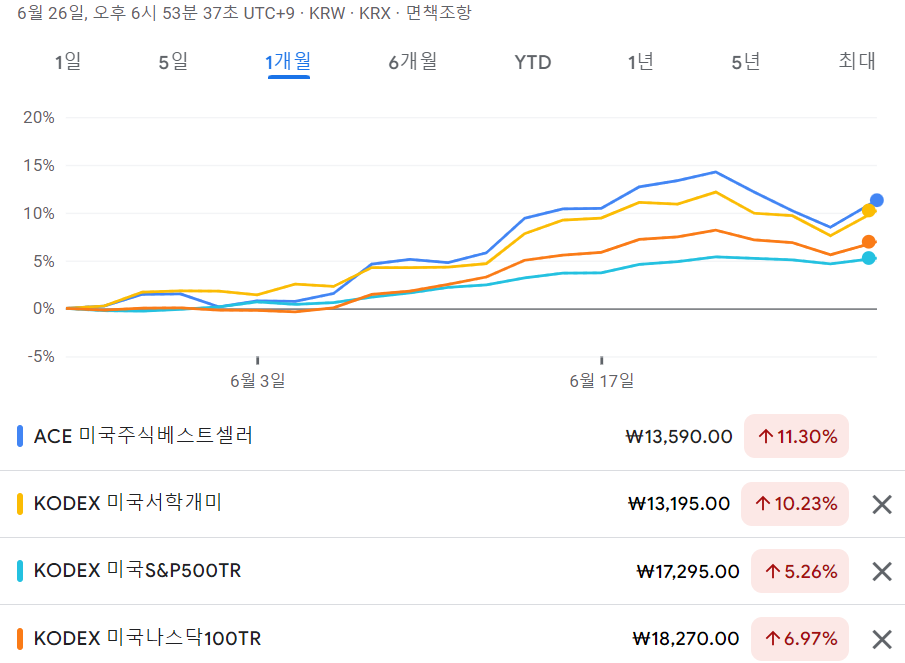
Task: Click the orange endpoint dot on chart
Action: 869,242
